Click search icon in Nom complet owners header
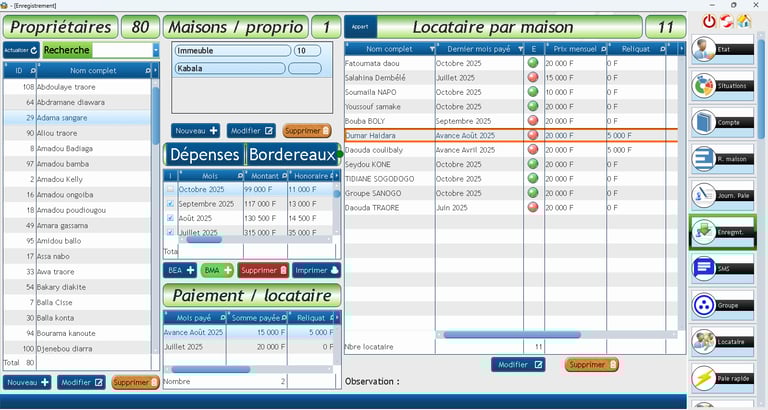Viewport: 768px width, 410px height. 148,71
